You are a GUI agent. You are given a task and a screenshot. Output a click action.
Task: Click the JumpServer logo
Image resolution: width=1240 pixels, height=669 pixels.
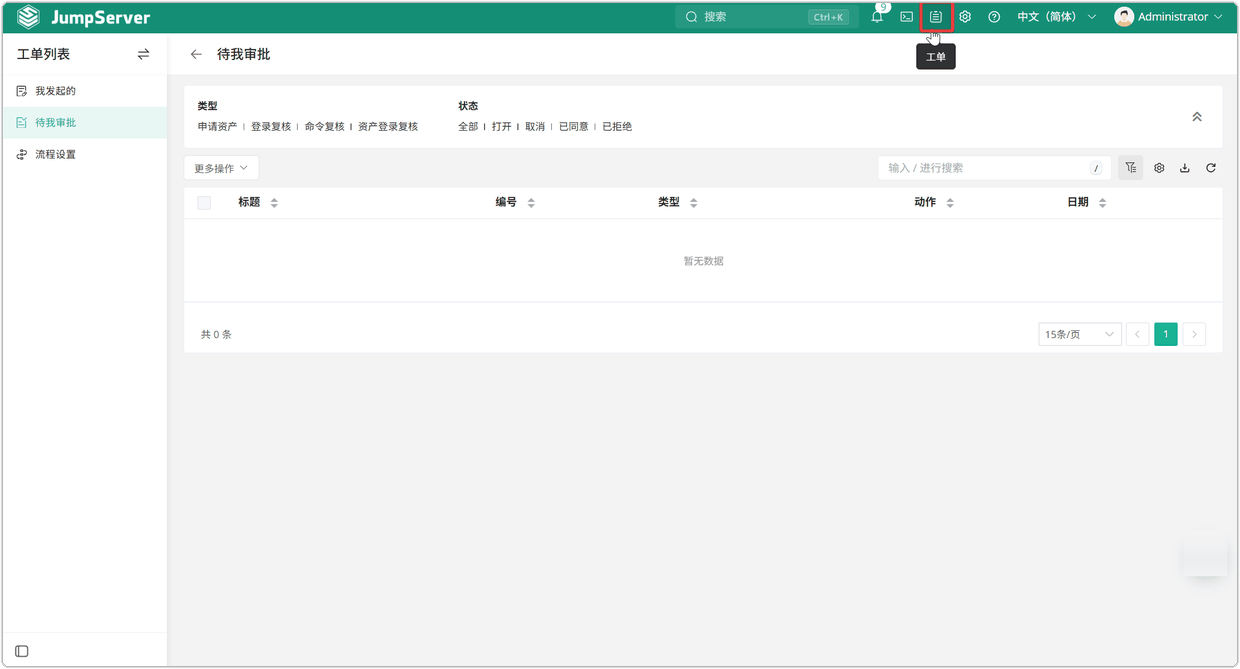point(83,17)
